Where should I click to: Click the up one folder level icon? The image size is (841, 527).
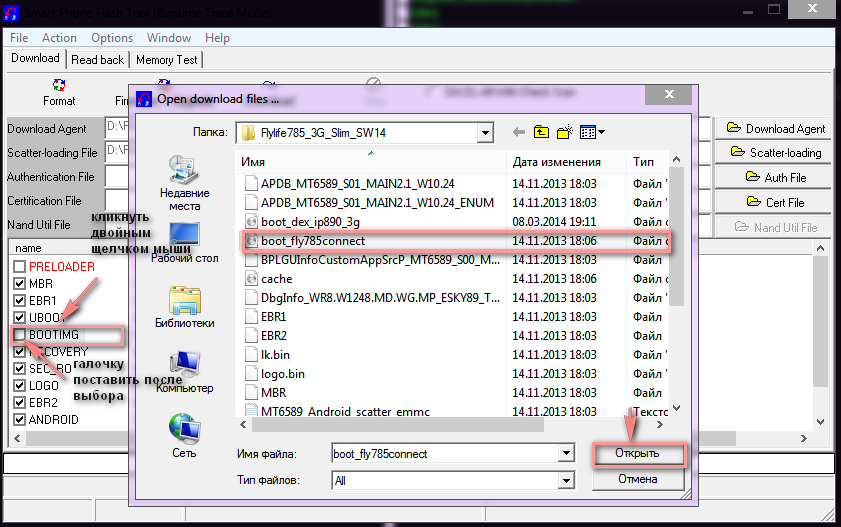coord(541,132)
